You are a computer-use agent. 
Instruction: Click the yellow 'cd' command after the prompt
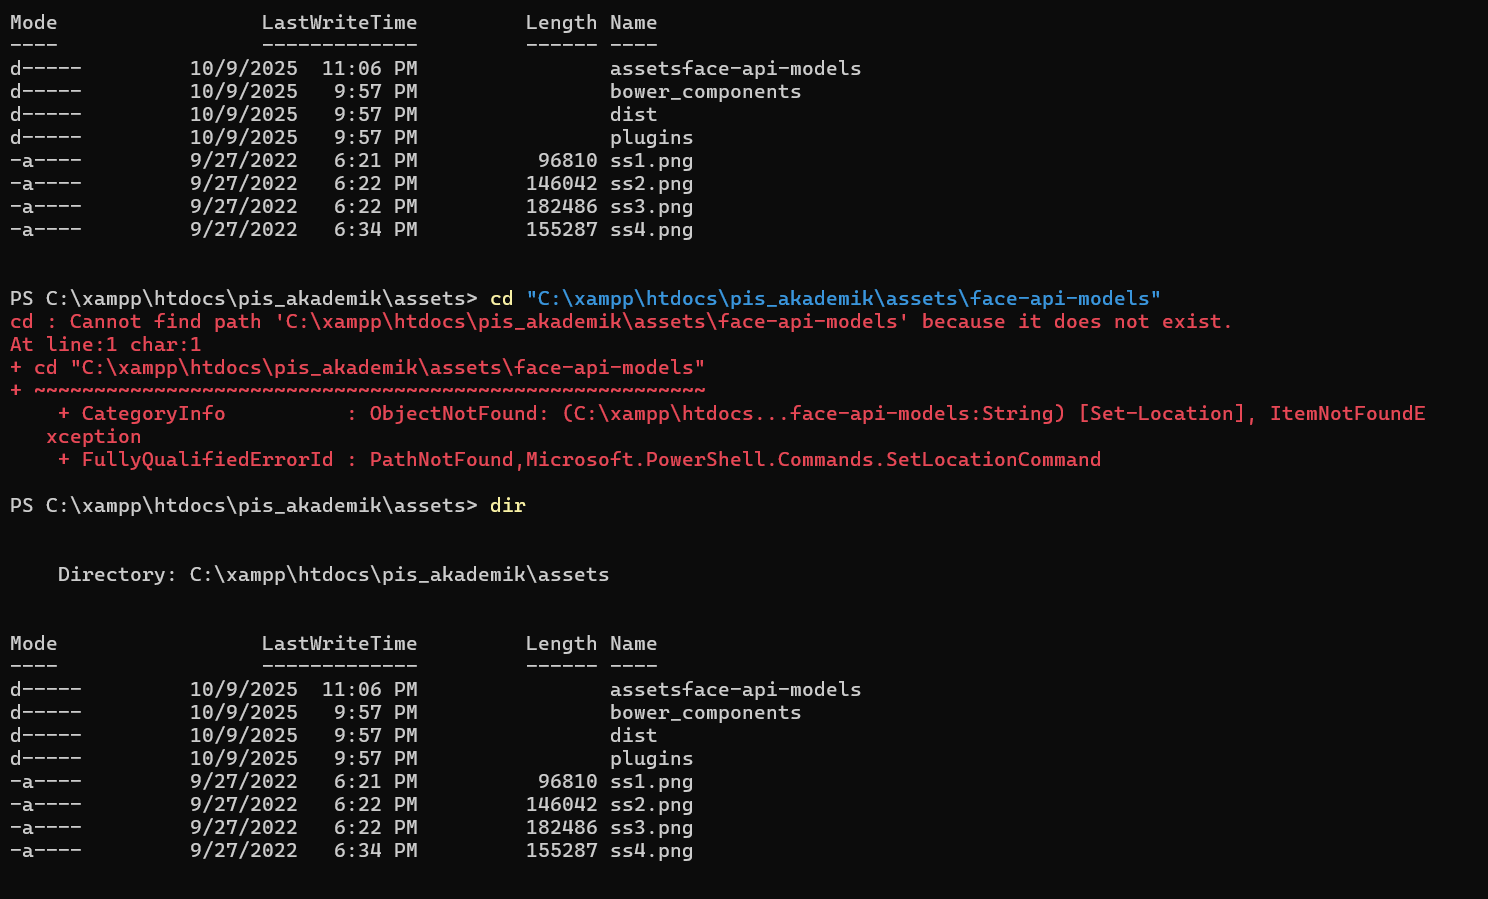[x=501, y=298]
